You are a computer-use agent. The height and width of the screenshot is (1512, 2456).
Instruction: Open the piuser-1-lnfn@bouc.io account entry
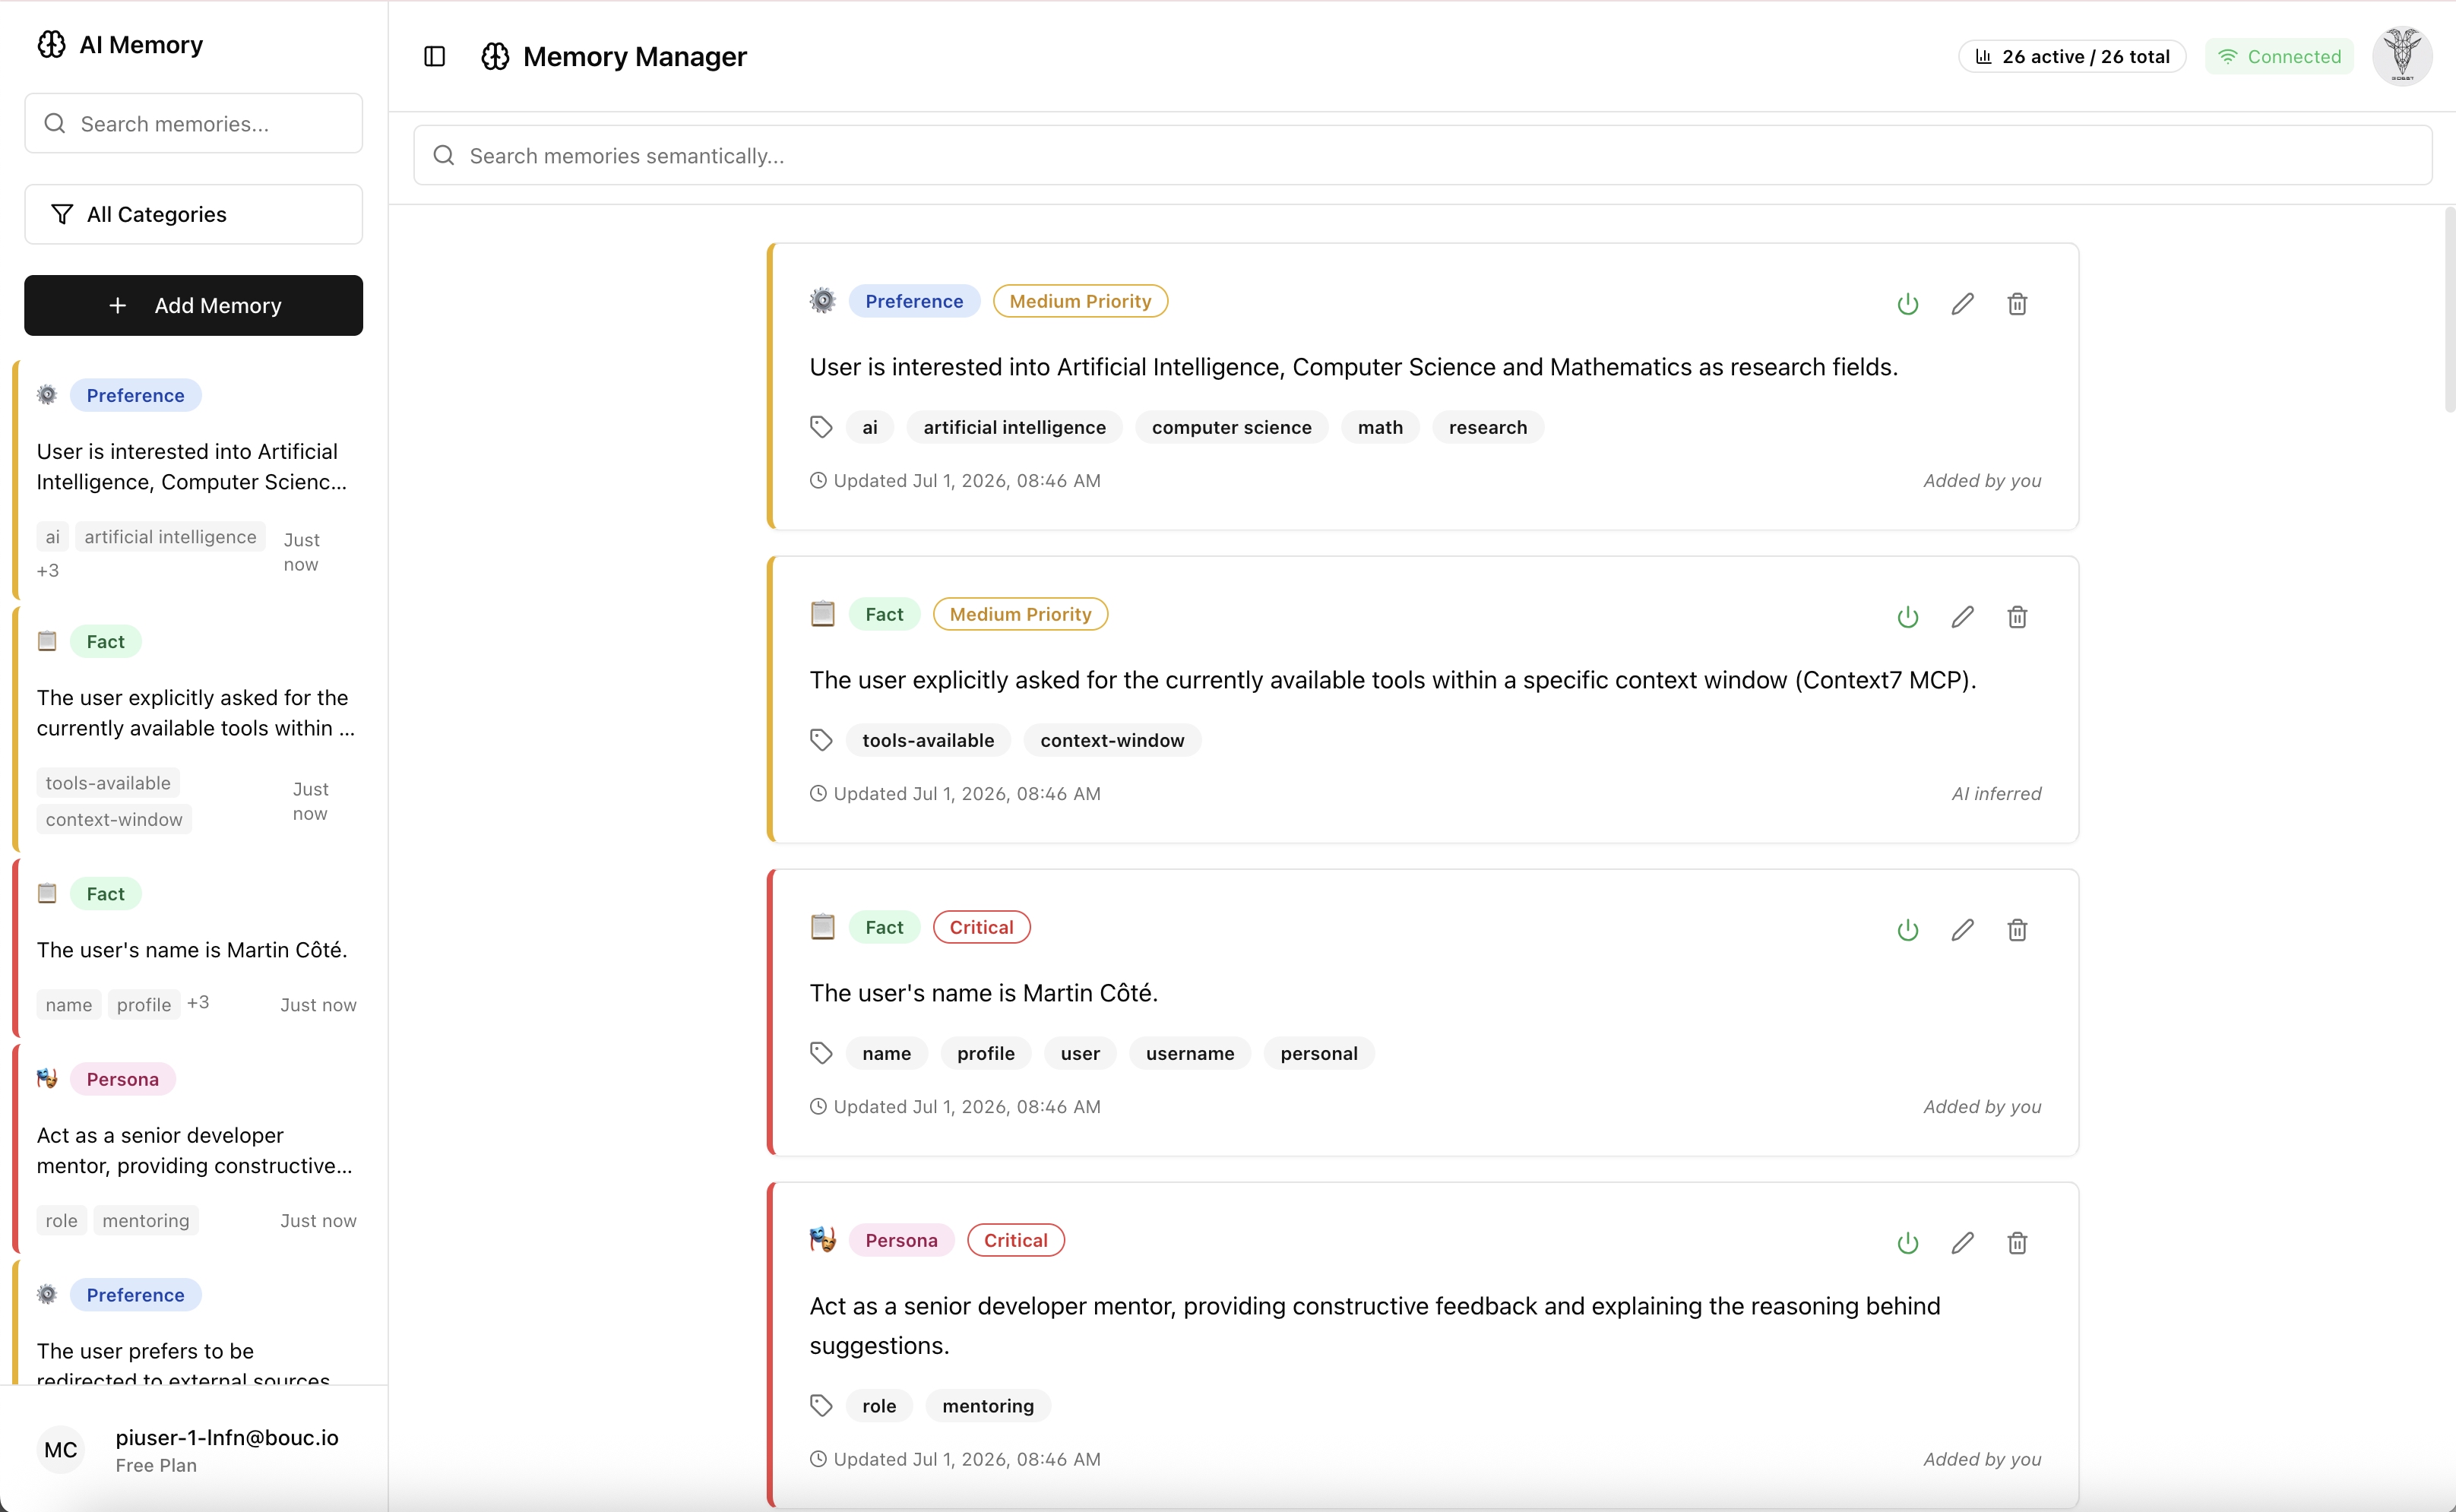[x=193, y=1450]
